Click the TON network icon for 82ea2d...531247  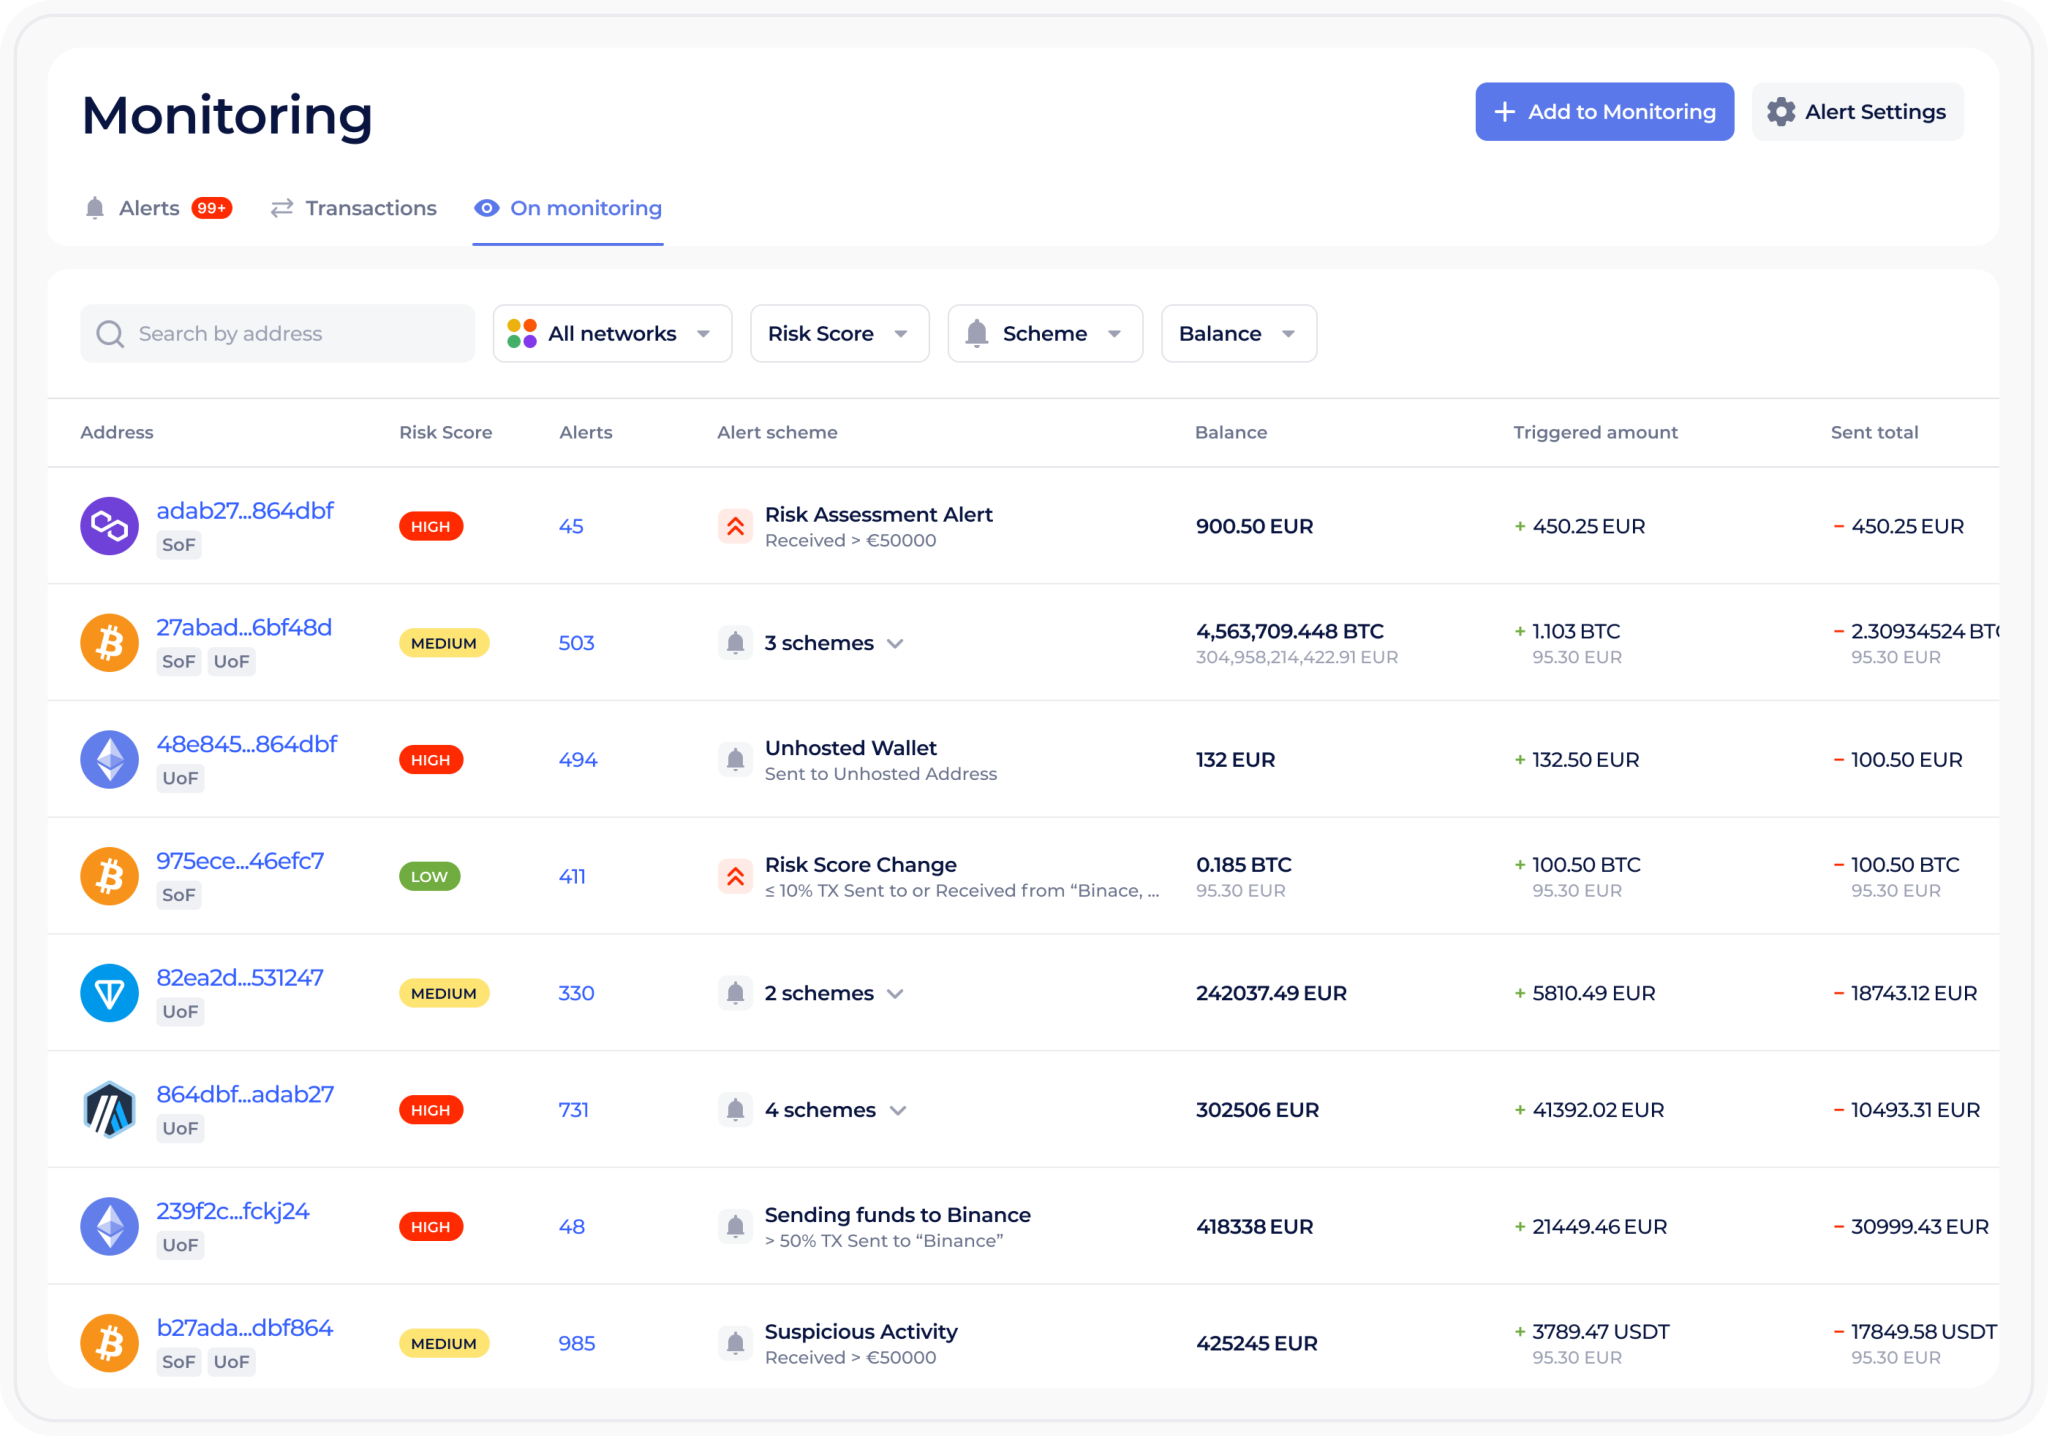tap(109, 992)
